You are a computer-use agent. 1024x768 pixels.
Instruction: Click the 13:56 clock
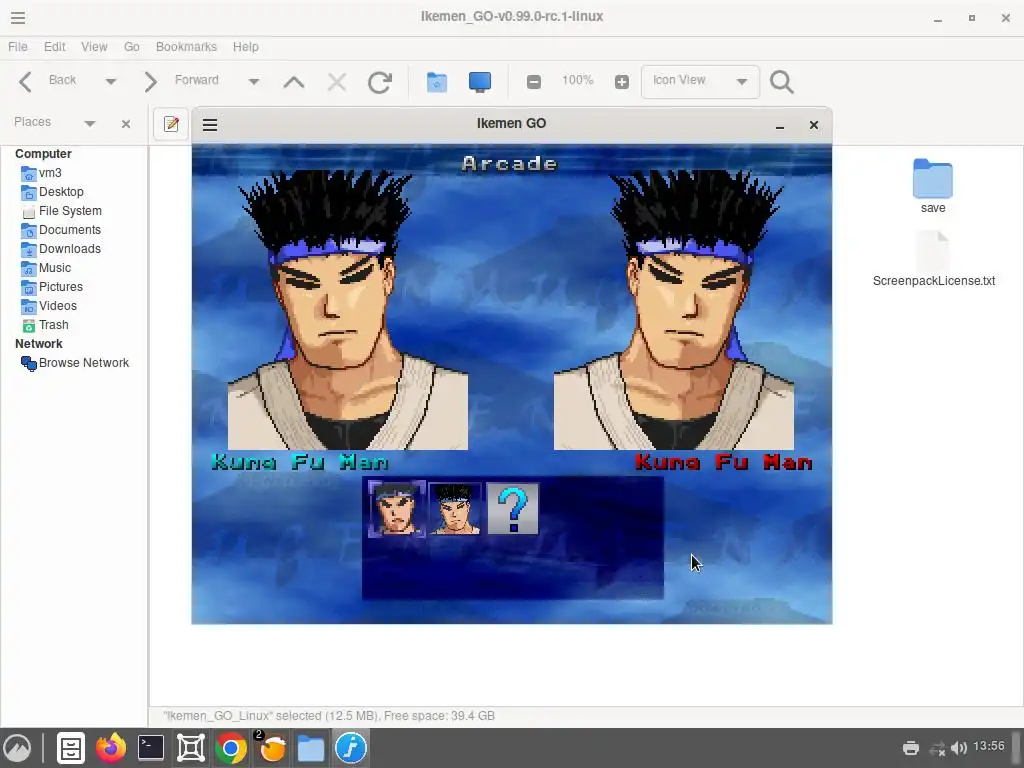[989, 746]
